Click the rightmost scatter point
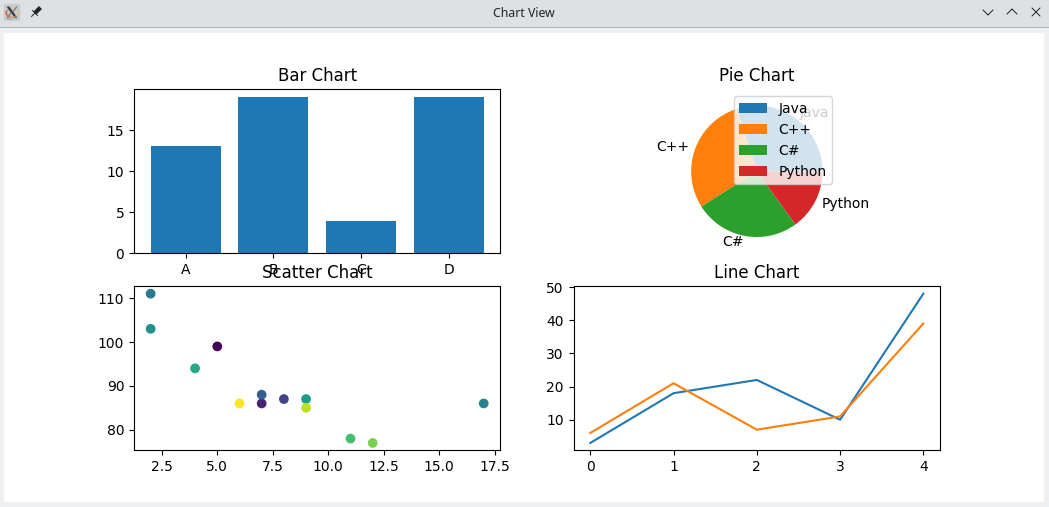Screen dimensions: 1049x507 484,404
